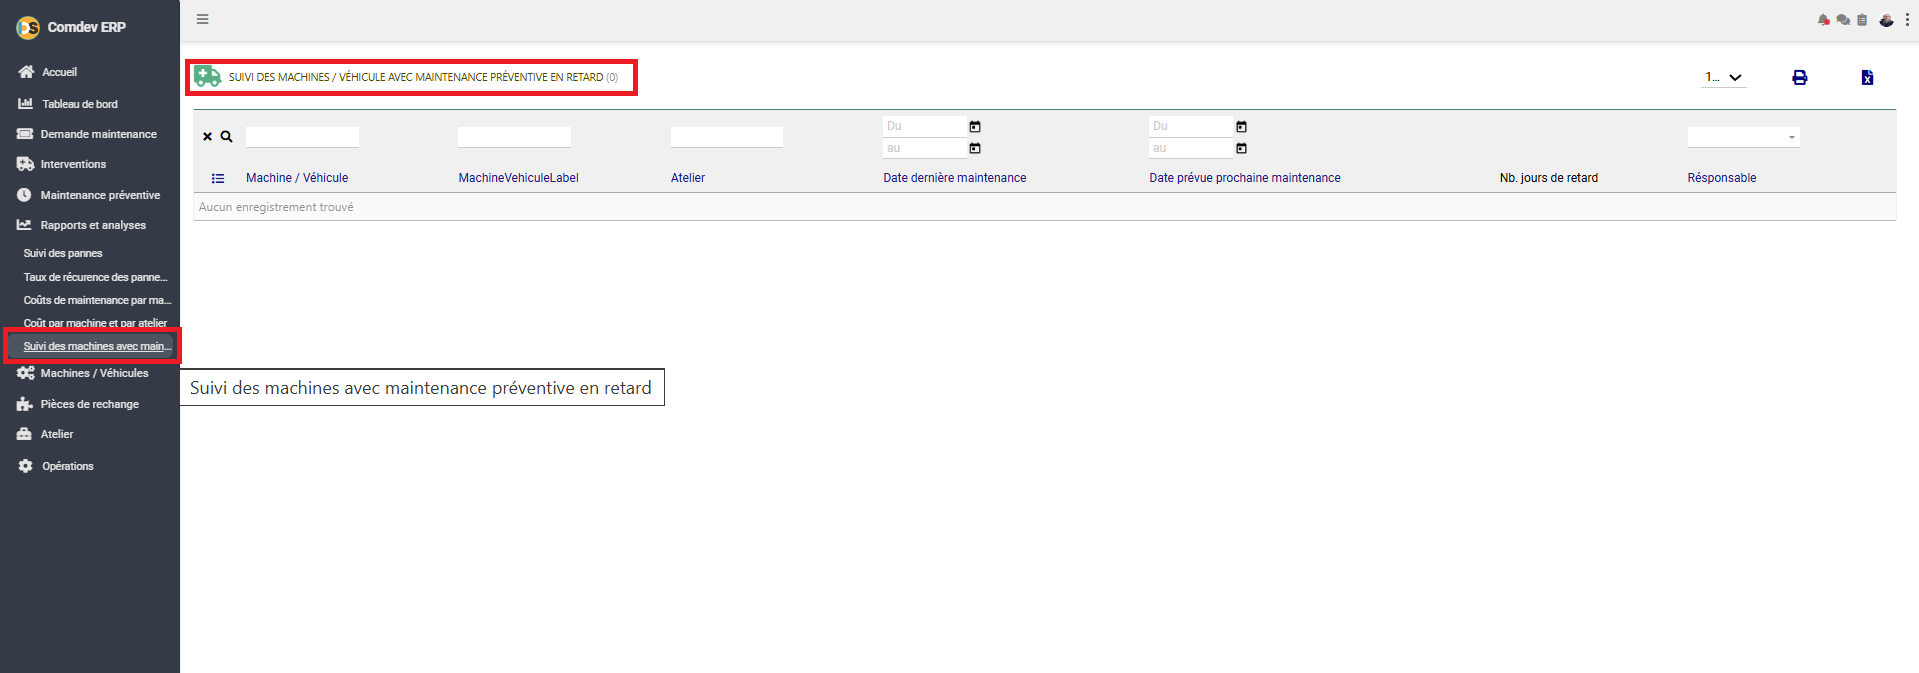Open Opérations in the sidebar
The image size is (1919, 673).
click(x=67, y=466)
